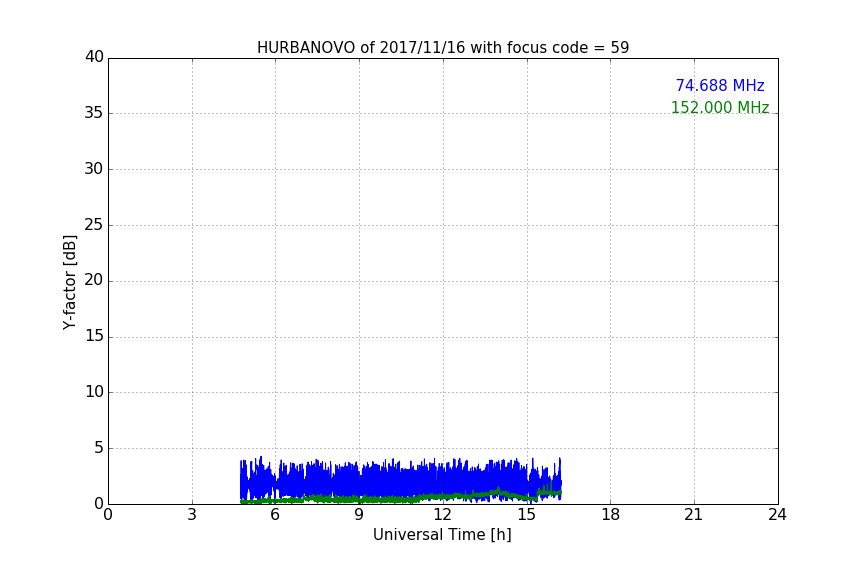Click the x-axis tick label '6'

[275, 515]
